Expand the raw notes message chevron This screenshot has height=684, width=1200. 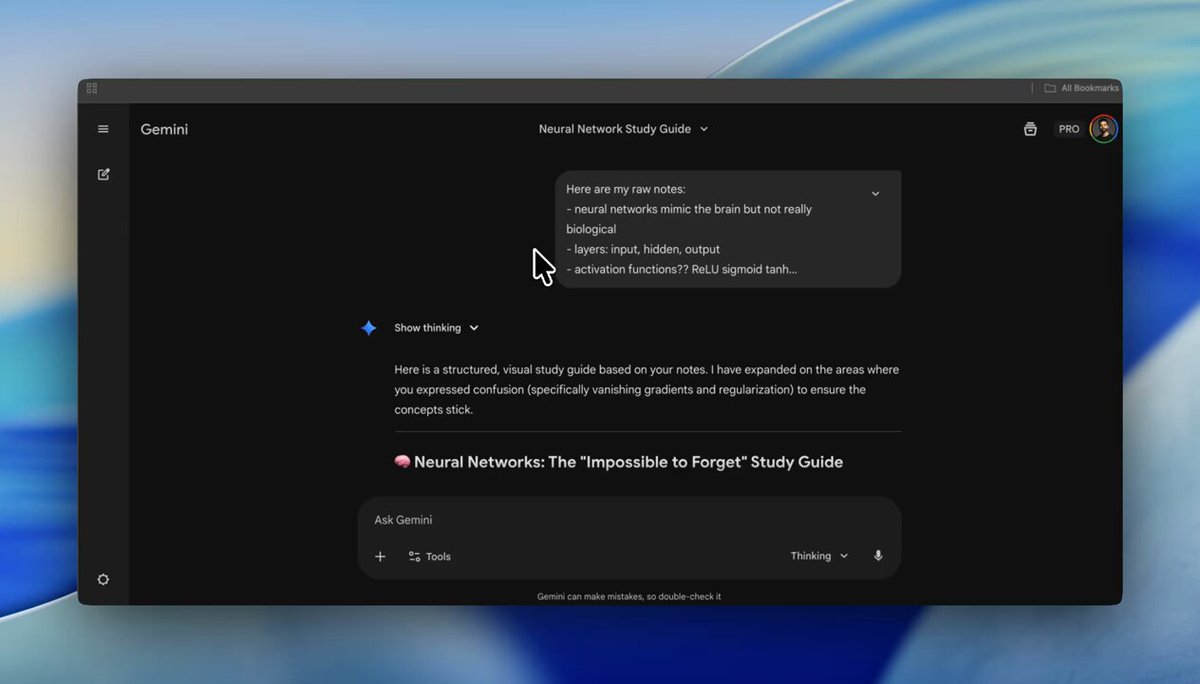tap(875, 194)
